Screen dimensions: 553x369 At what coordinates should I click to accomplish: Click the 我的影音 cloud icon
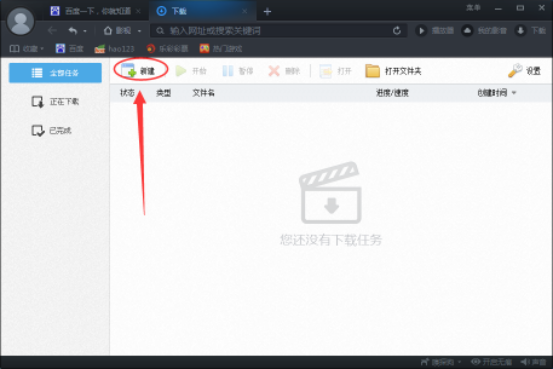tap(467, 31)
